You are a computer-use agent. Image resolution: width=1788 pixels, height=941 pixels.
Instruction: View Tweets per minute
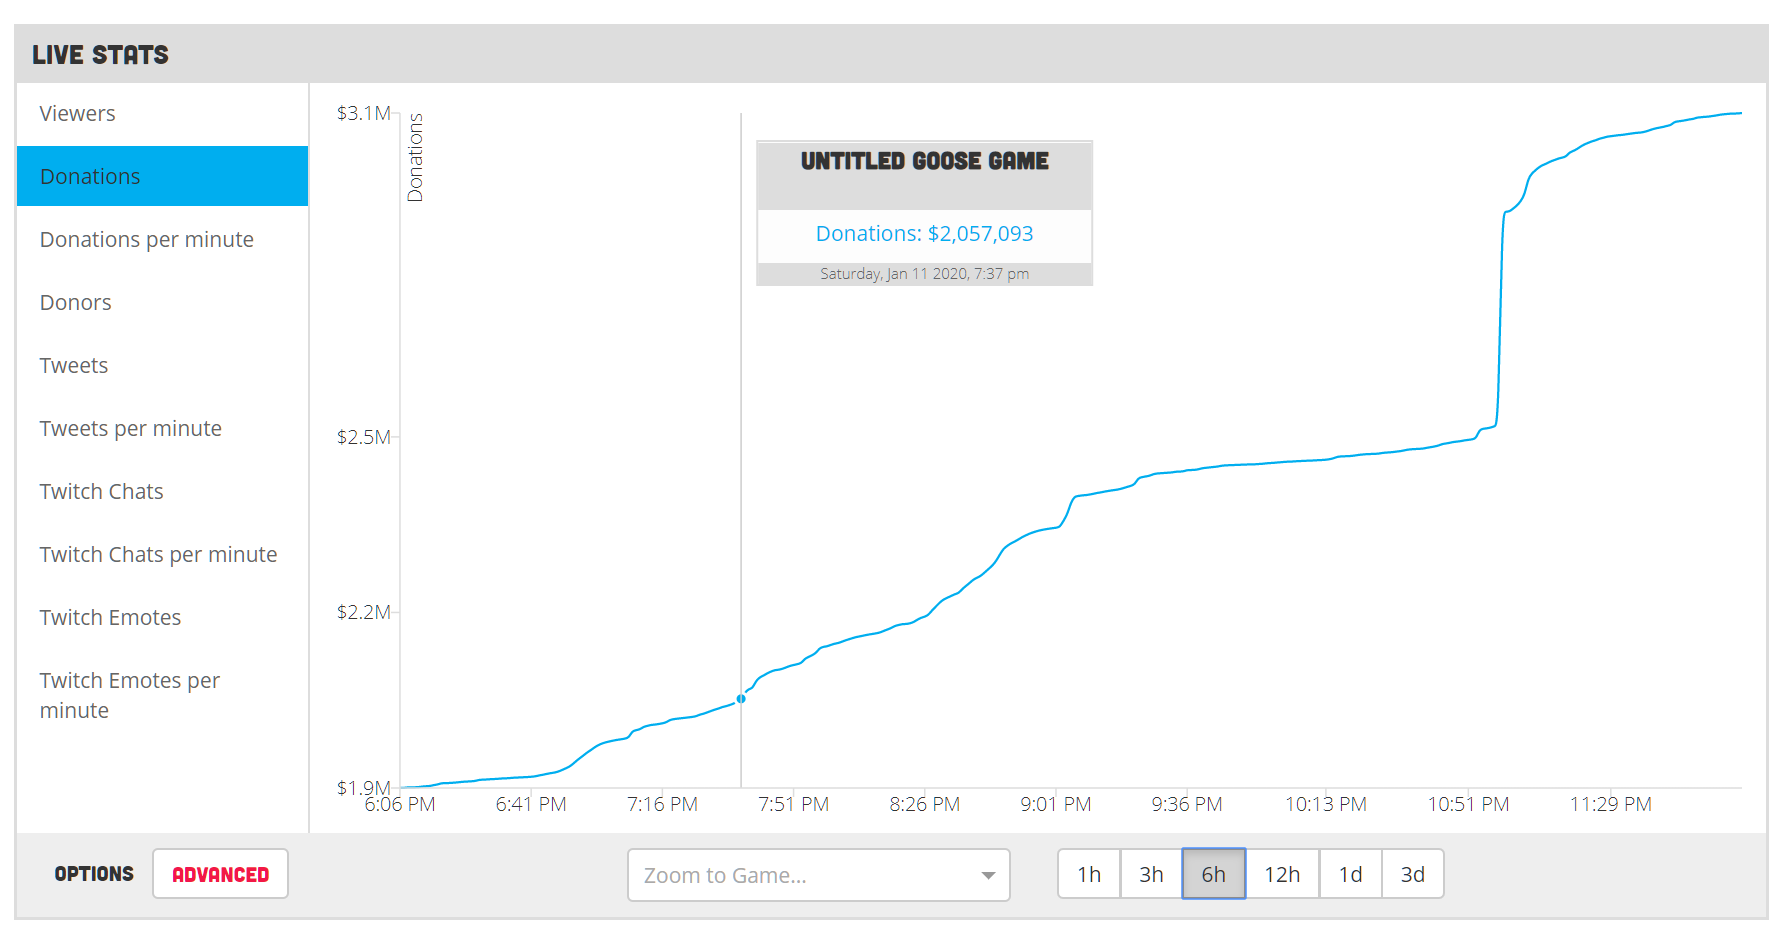click(x=162, y=428)
